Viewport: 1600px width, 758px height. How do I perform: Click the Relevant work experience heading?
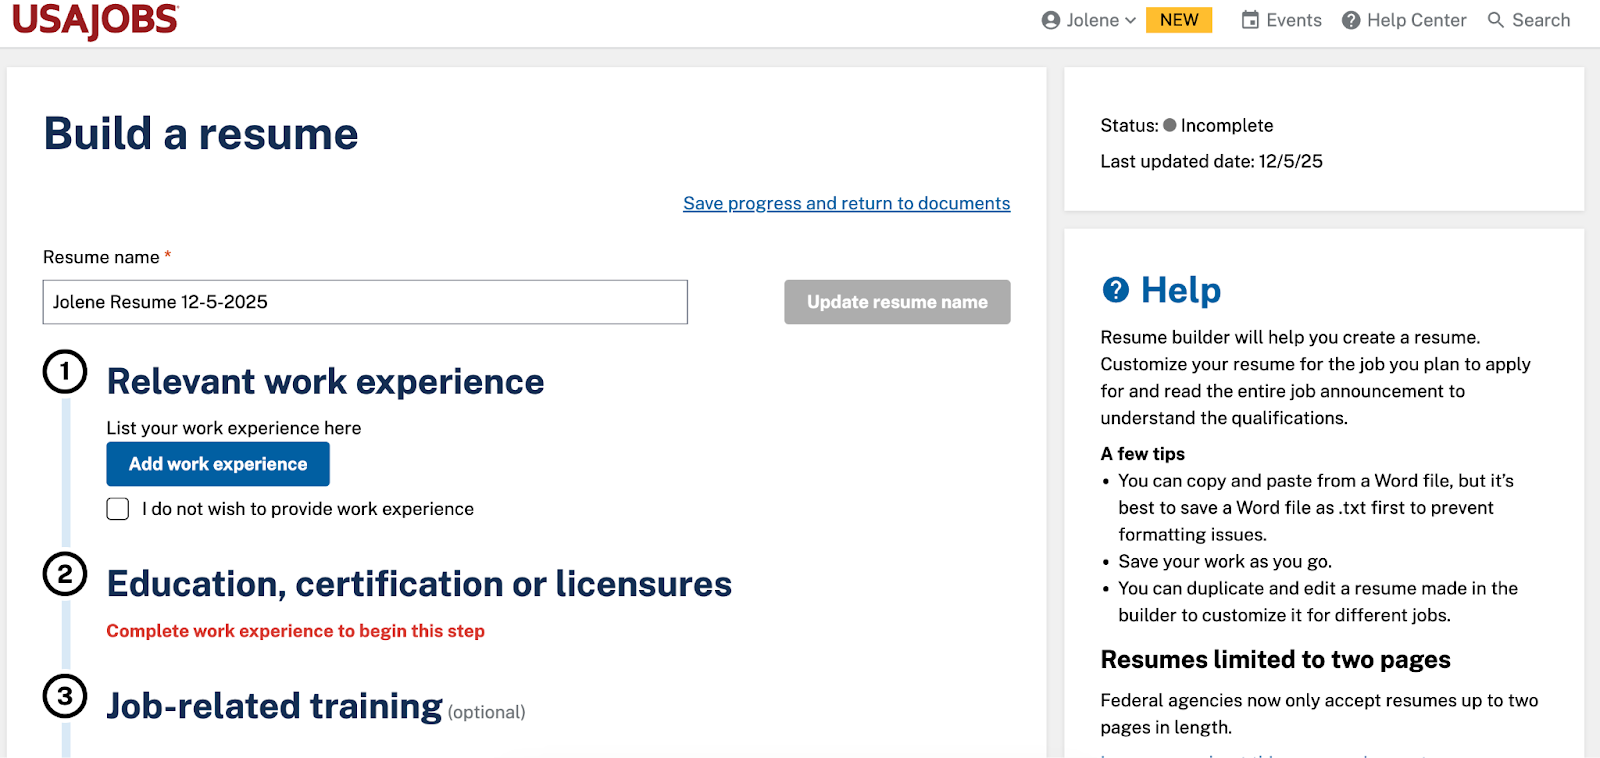point(325,382)
